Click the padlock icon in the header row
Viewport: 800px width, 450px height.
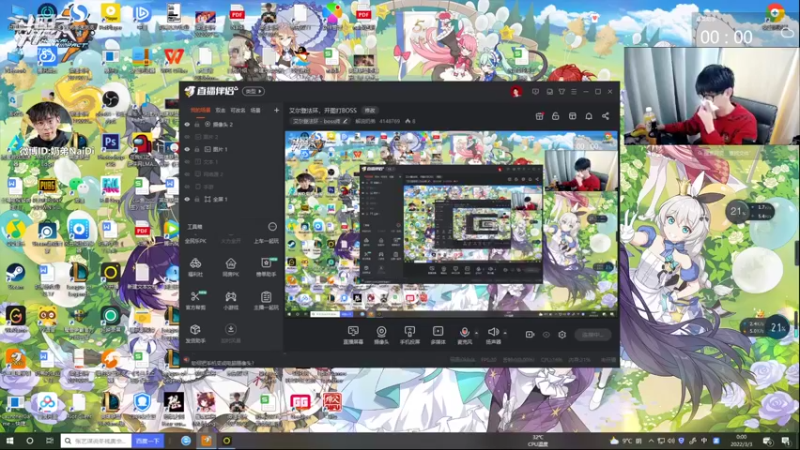pos(556,116)
